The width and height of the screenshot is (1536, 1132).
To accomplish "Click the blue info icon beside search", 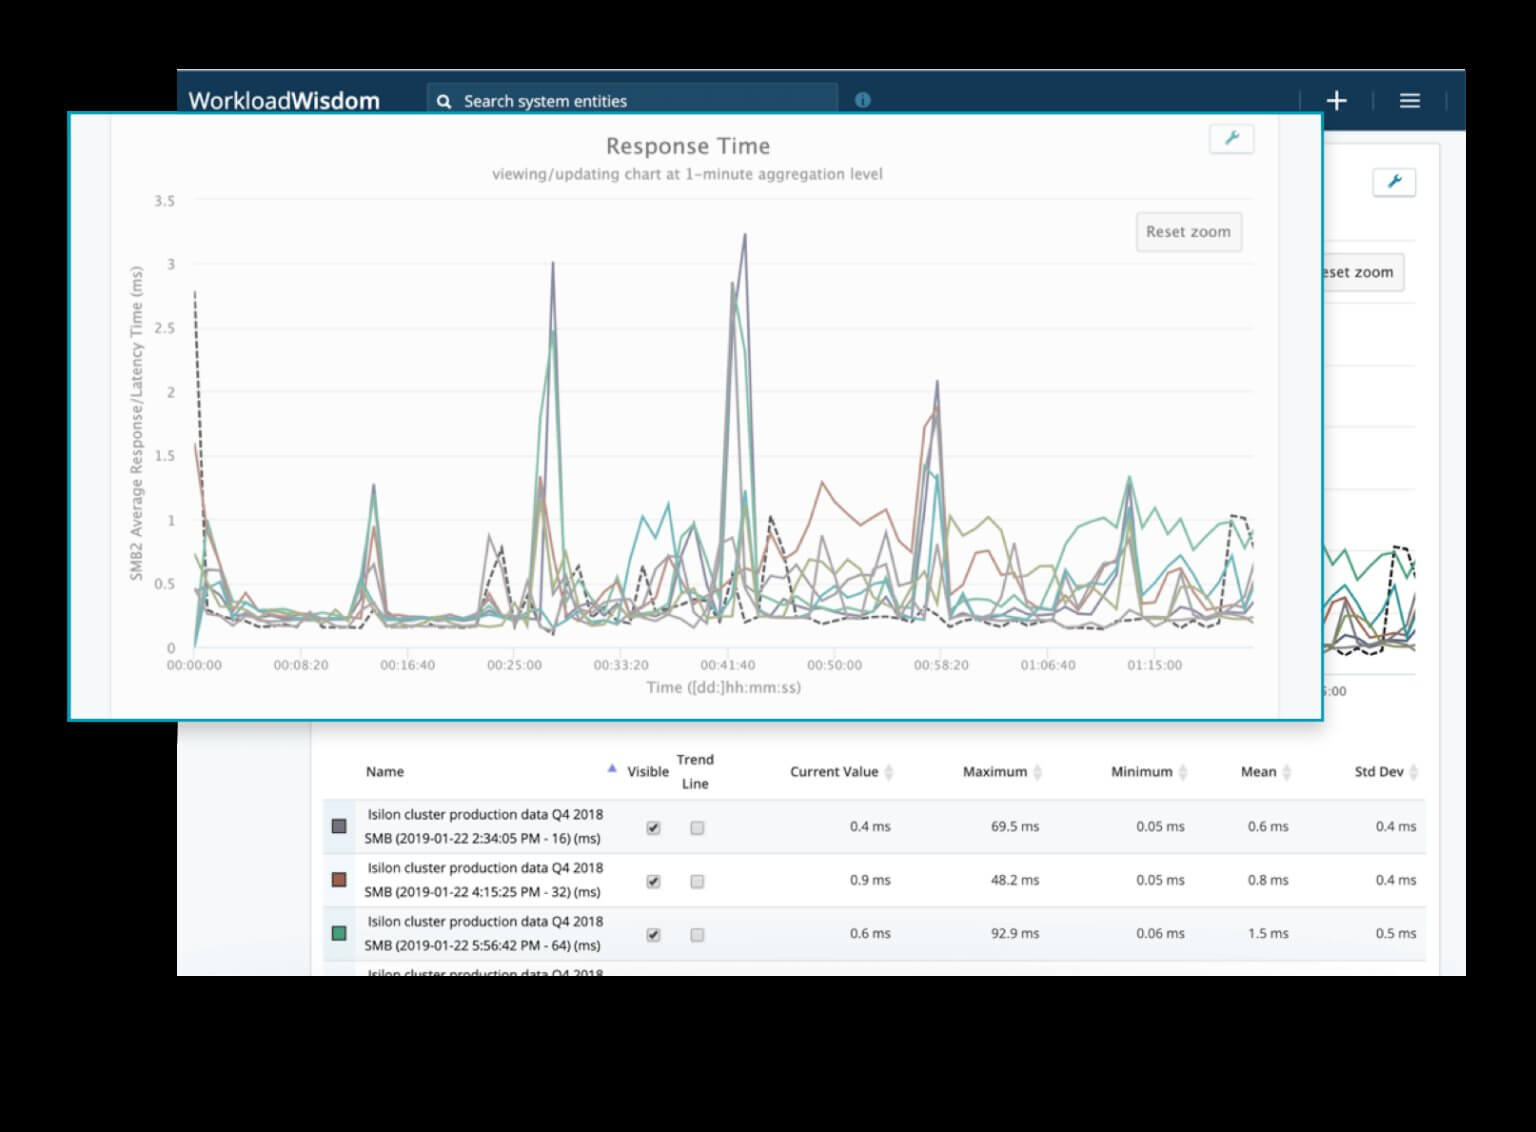I will (862, 100).
